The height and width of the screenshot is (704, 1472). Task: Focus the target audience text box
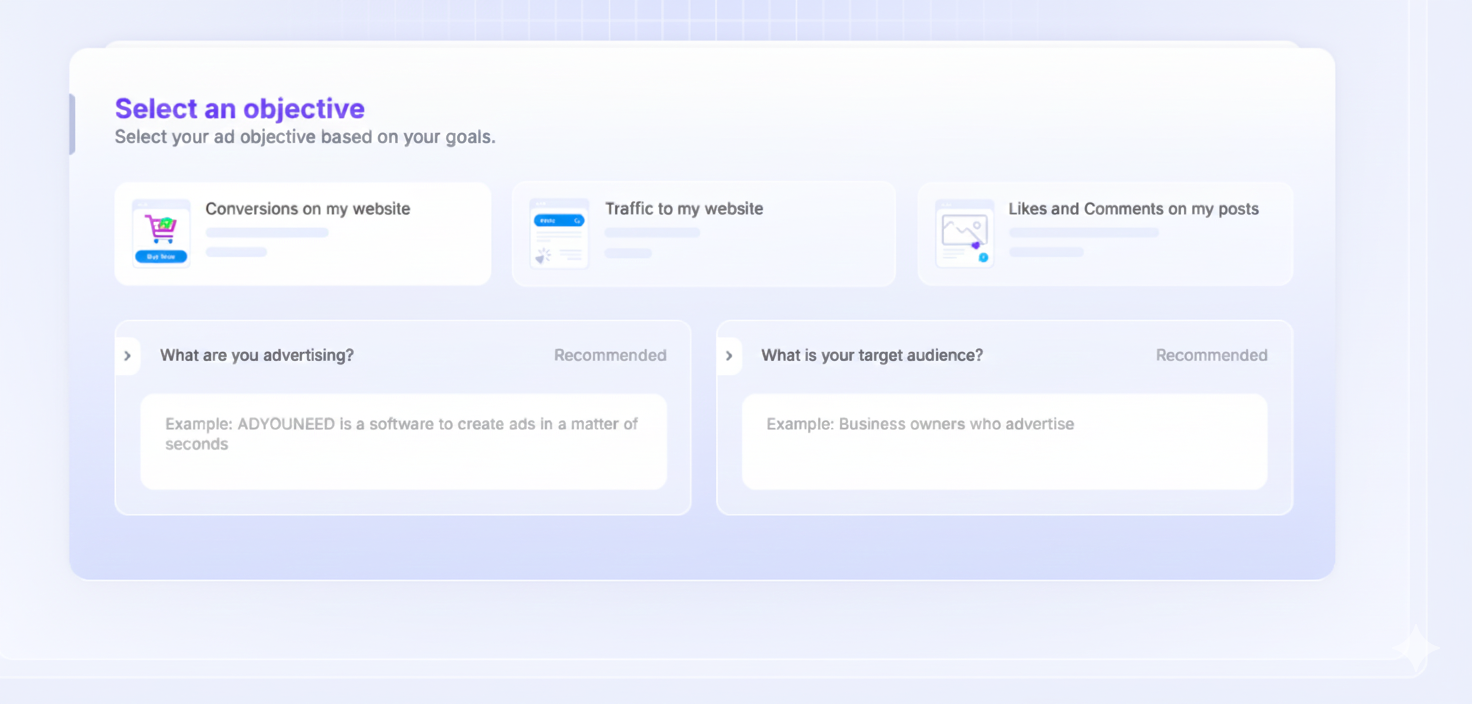[x=1004, y=441]
